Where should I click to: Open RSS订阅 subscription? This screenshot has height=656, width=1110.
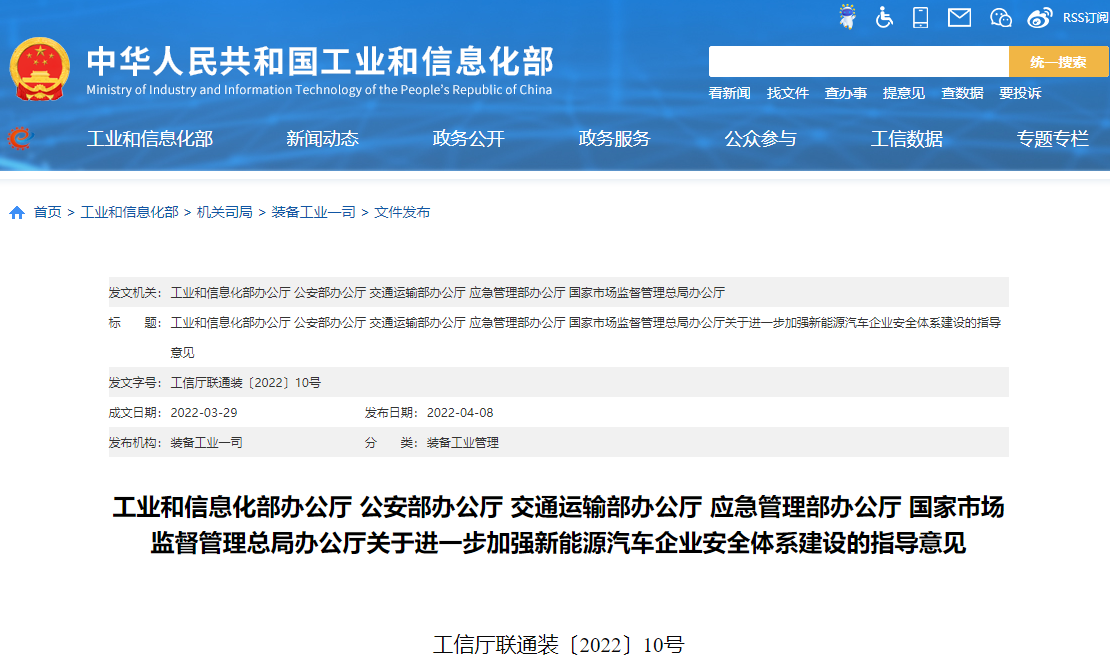pyautogui.click(x=1084, y=17)
